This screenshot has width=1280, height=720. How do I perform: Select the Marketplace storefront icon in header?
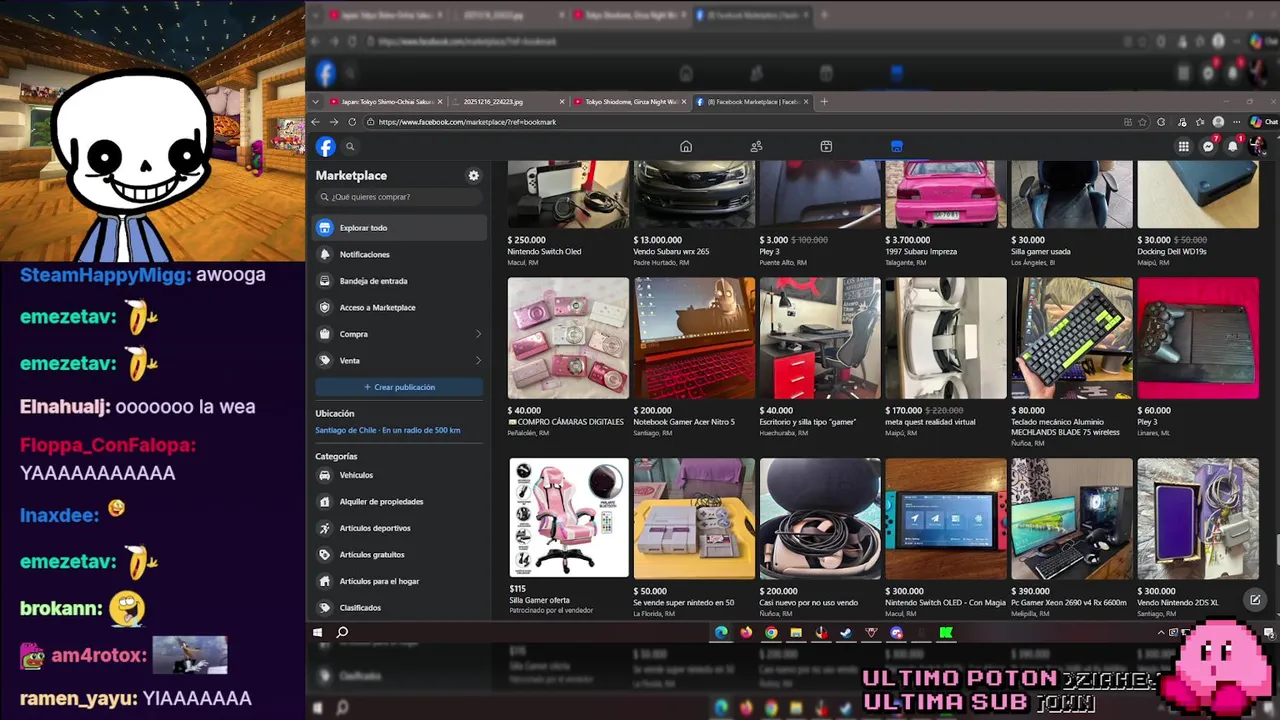tap(897, 146)
